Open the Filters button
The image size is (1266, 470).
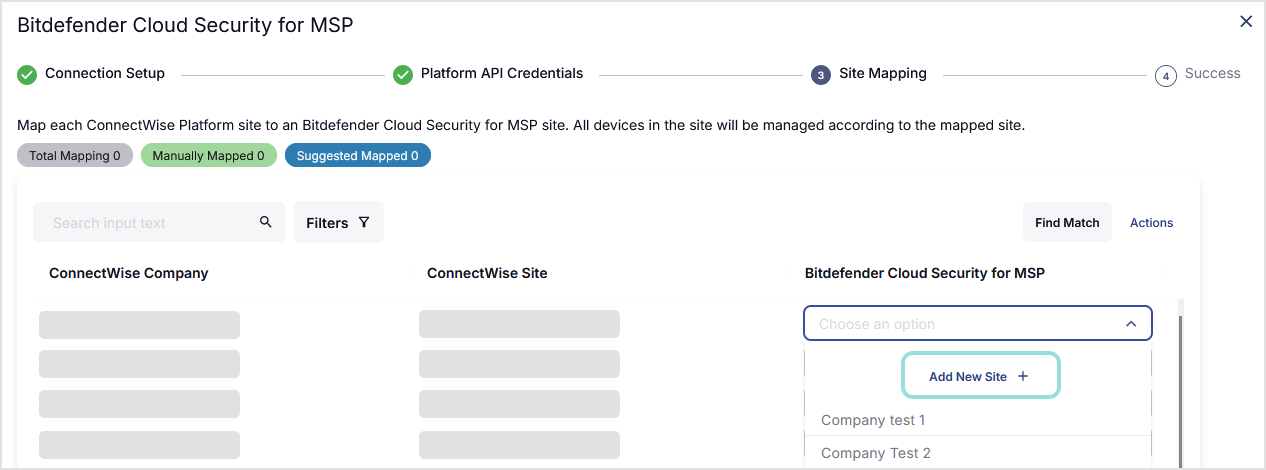[x=339, y=222]
